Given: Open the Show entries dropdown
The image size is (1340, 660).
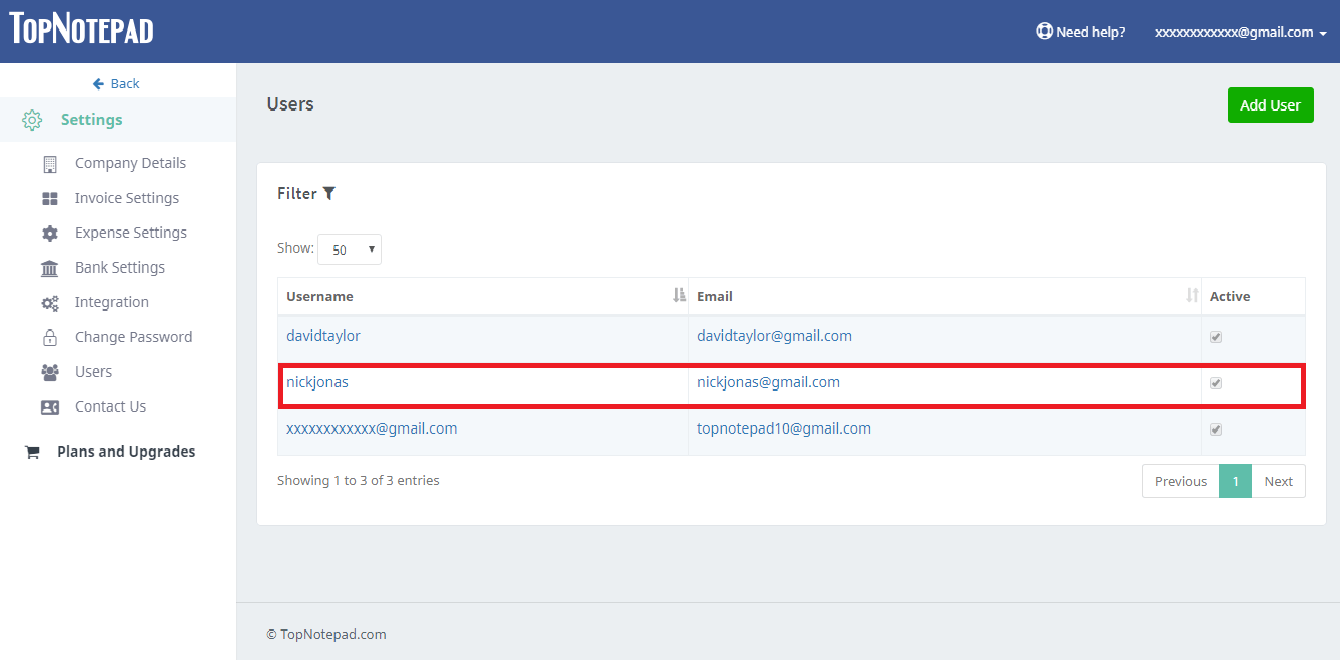Looking at the screenshot, I should click(349, 249).
